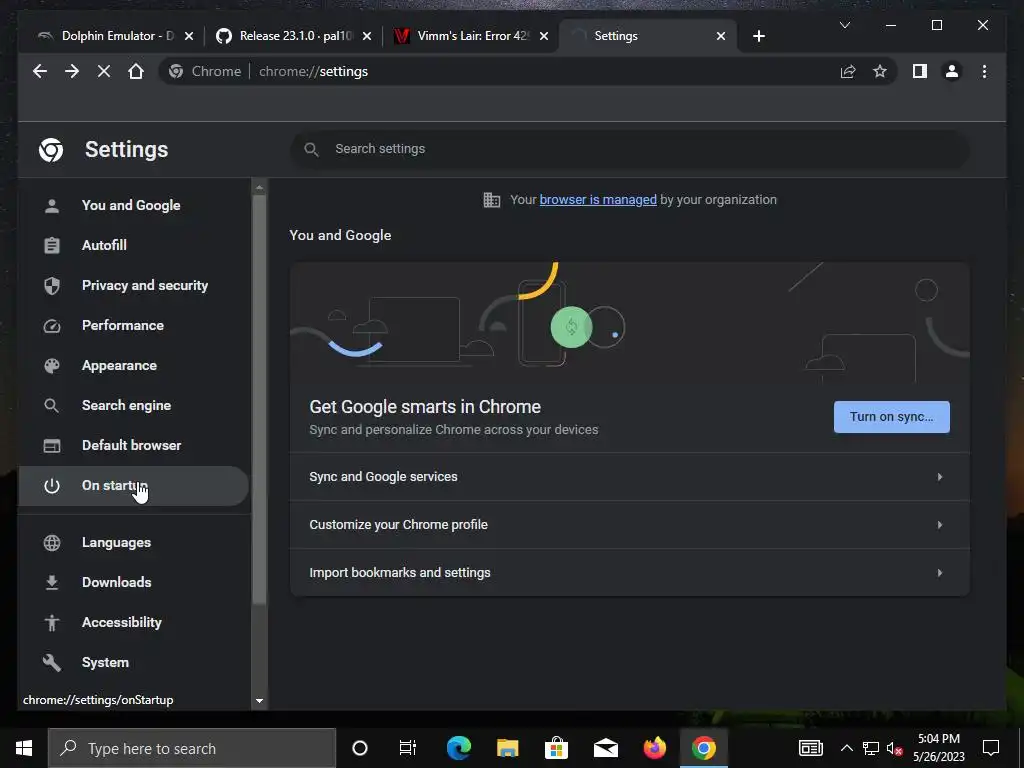Image resolution: width=1024 pixels, height=768 pixels.
Task: Switch to the Dolphin Emulator tab
Action: coord(114,36)
